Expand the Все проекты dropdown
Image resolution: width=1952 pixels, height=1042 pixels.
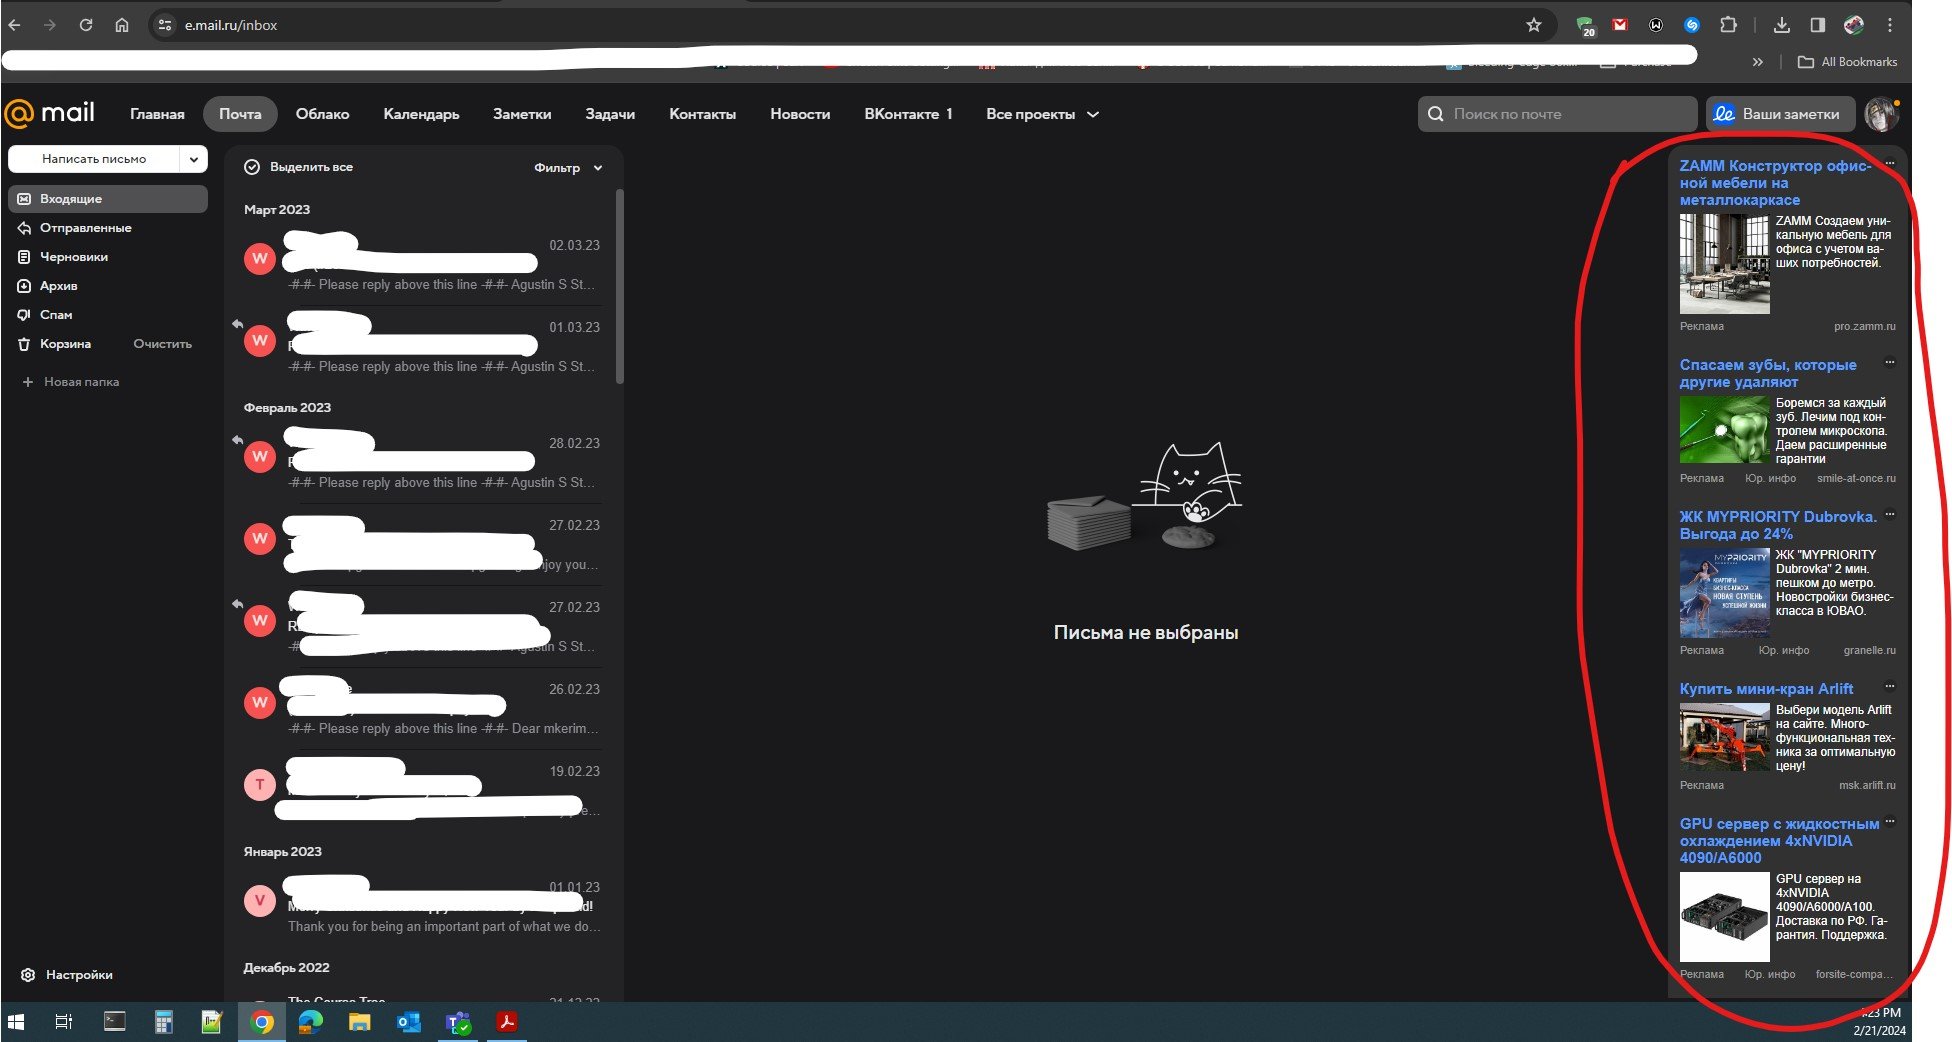[1041, 114]
